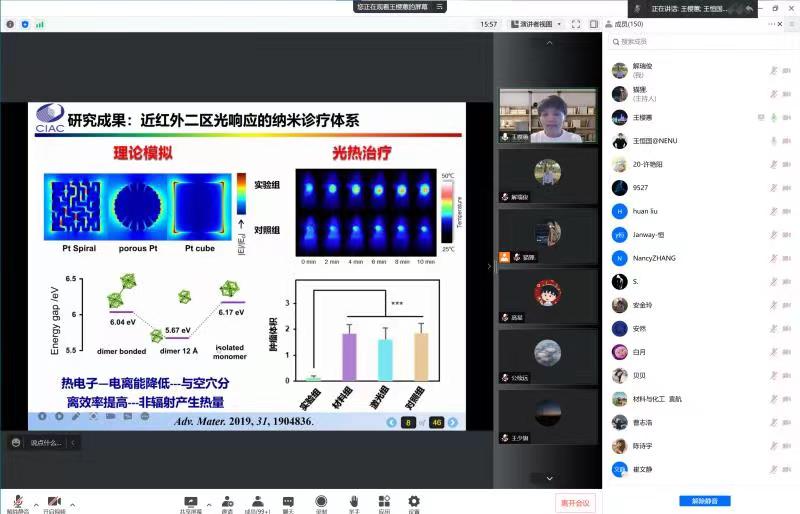Open the invite icon in toolbar

[x=226, y=501]
